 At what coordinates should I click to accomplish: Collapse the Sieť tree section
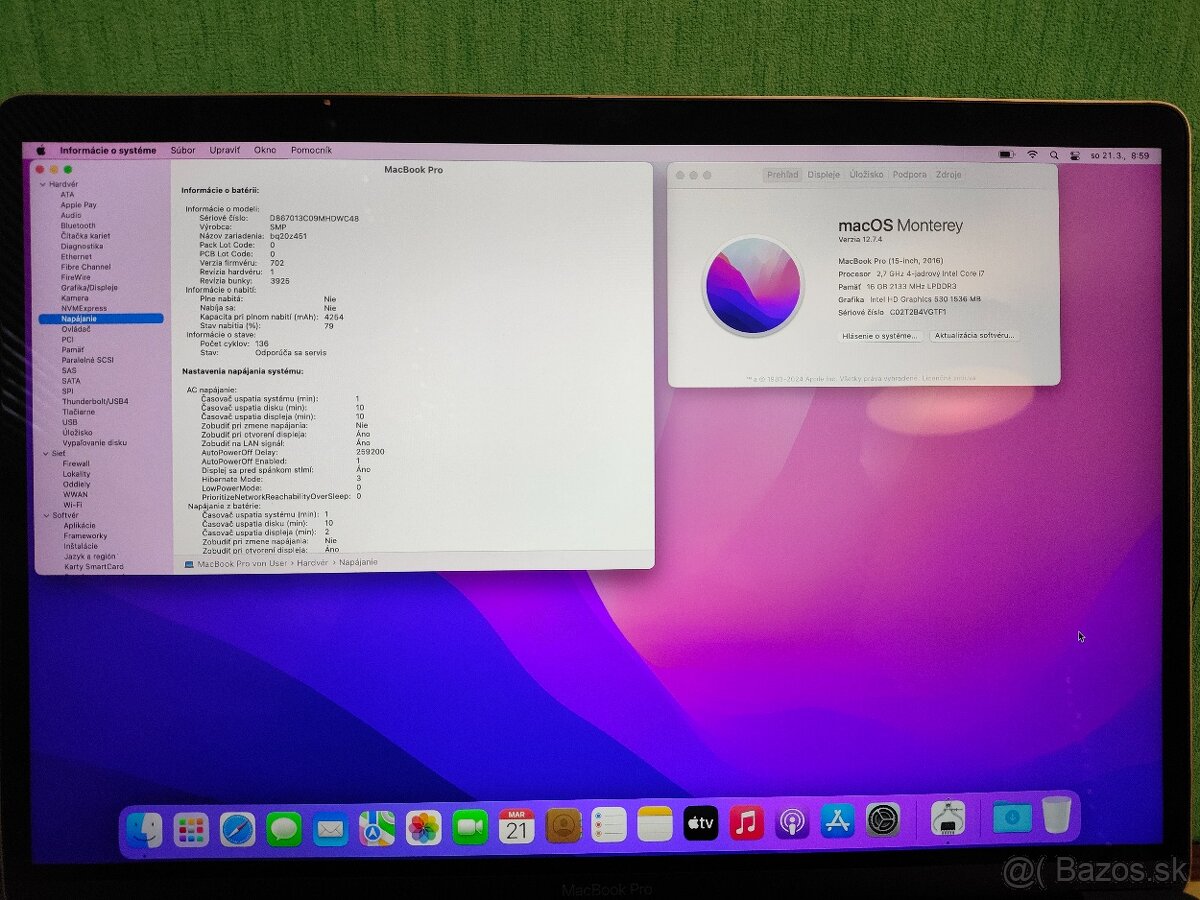pyautogui.click(x=46, y=452)
